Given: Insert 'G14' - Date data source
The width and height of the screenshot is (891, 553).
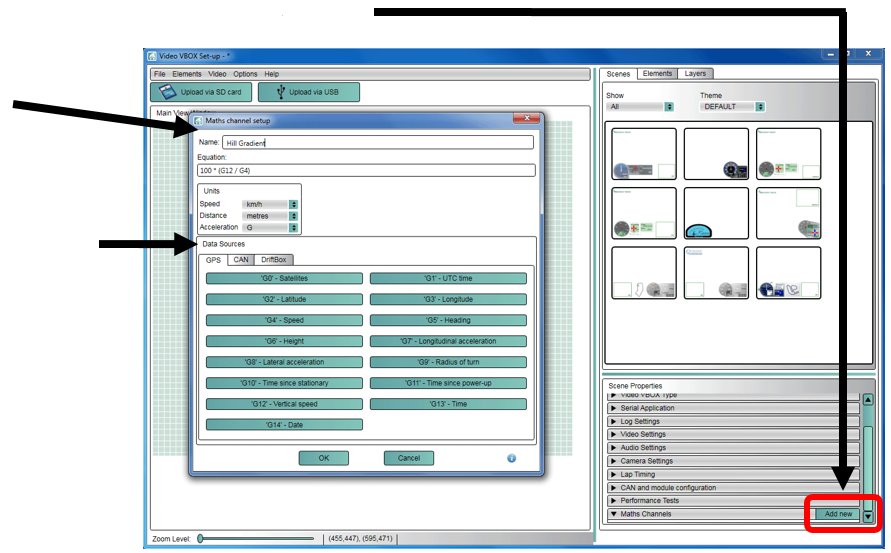Looking at the screenshot, I should (x=284, y=425).
